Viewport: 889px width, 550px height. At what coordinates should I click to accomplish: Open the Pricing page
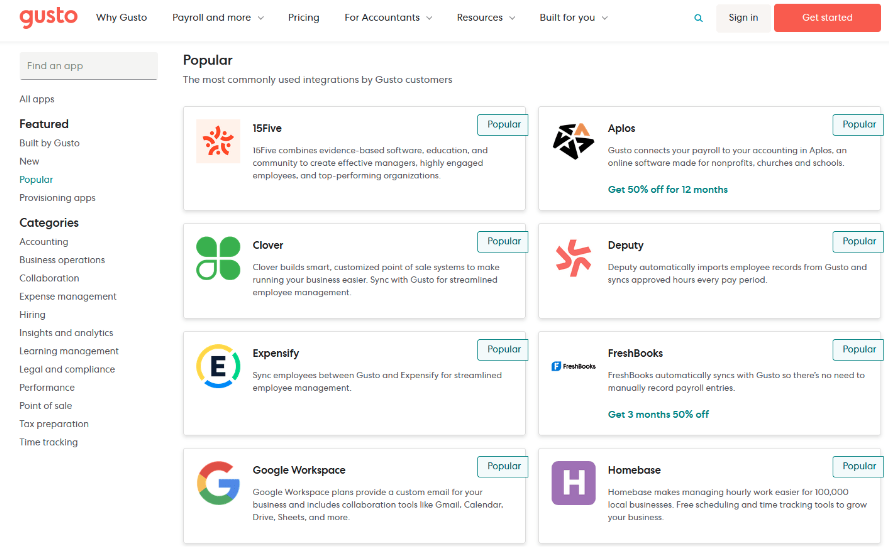pos(303,18)
